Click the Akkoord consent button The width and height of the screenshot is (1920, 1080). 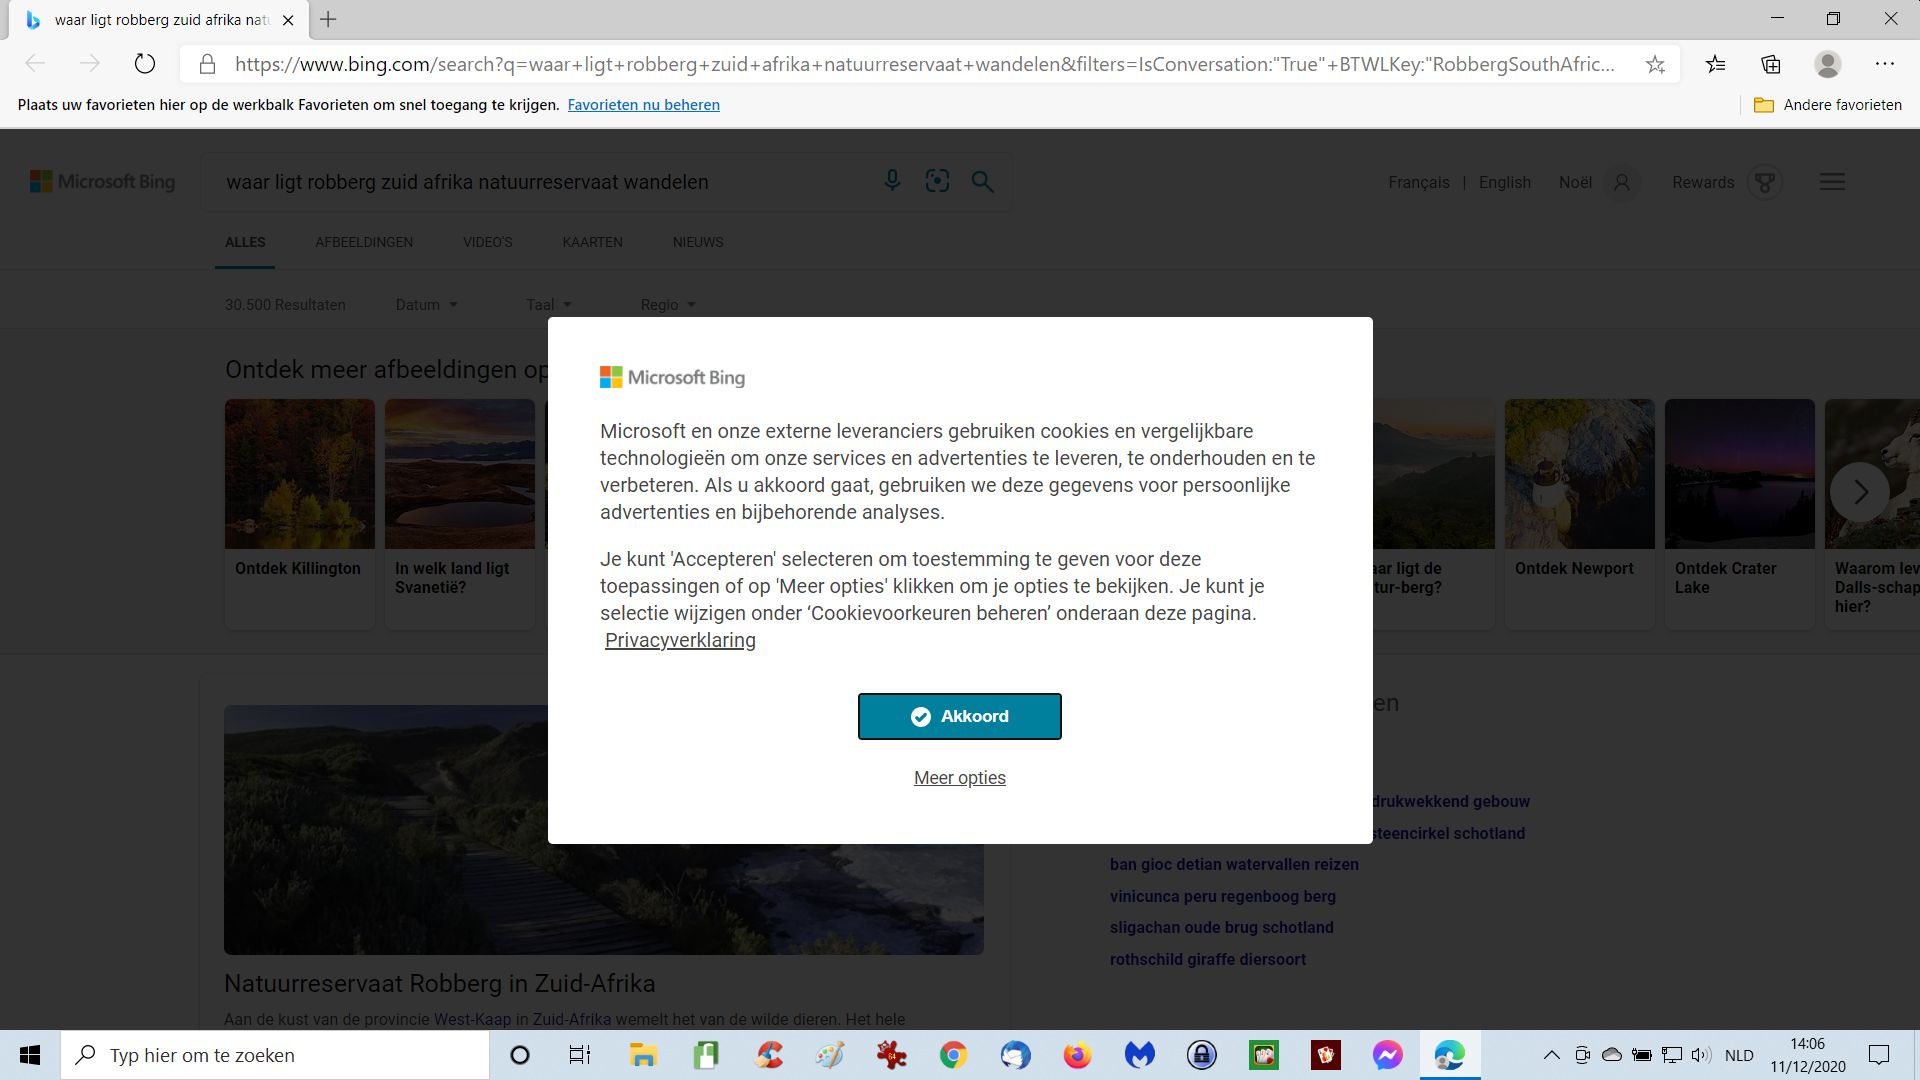coord(959,716)
